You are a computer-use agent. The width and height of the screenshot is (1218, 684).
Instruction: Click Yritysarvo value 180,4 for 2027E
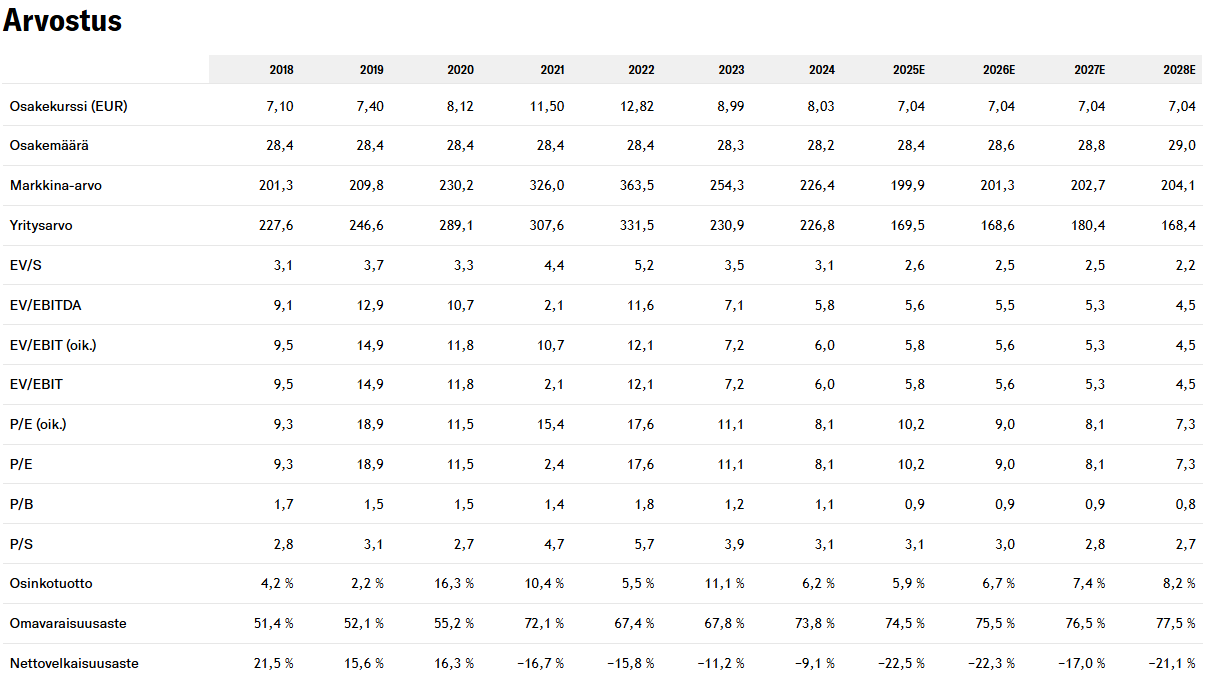tap(1088, 226)
